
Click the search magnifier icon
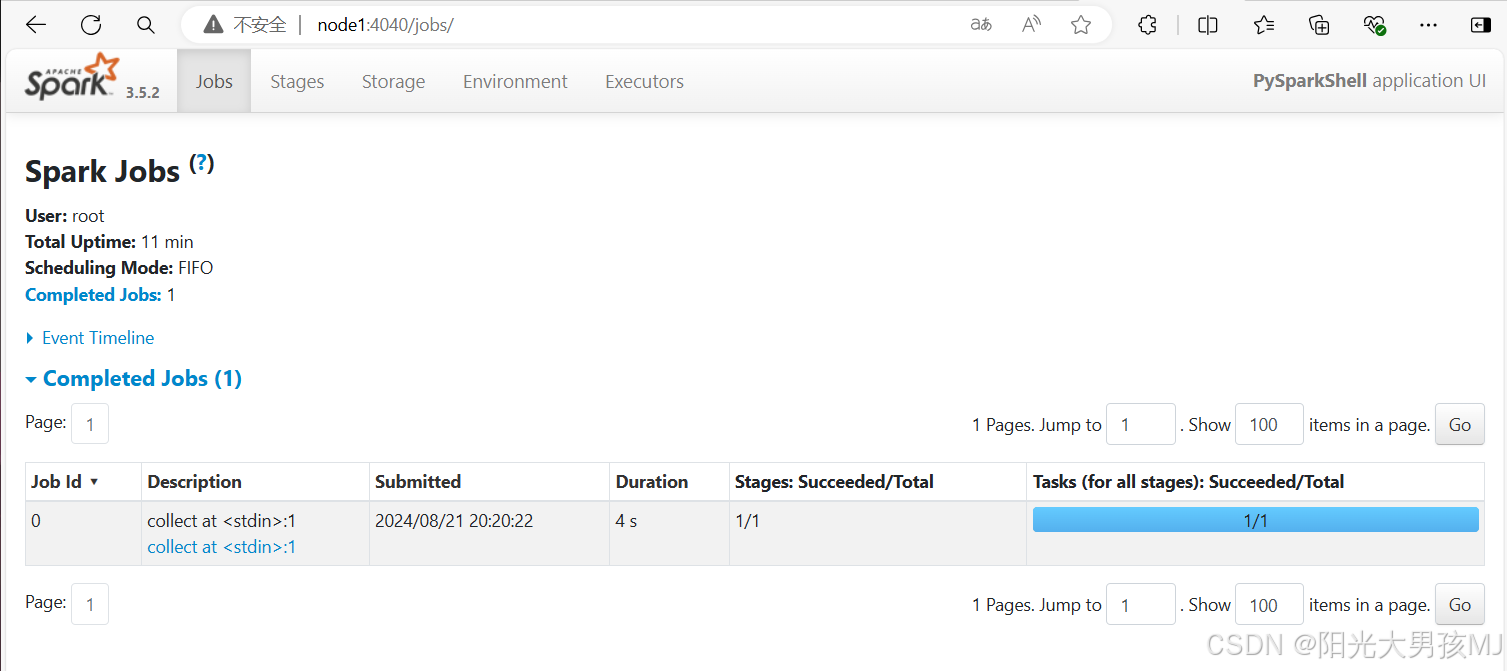click(x=146, y=25)
